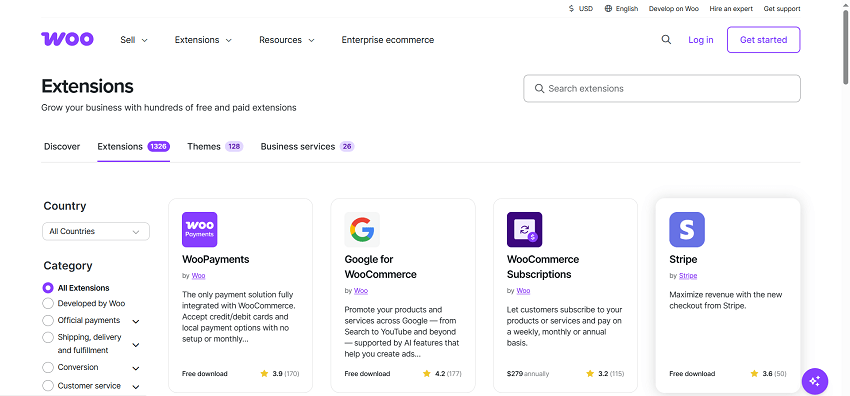Click the Stripe author link
This screenshot has width=850, height=396.
688,276
